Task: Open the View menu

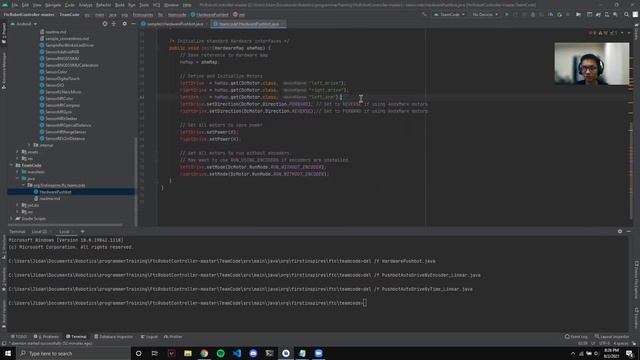Action: click(37, 5)
